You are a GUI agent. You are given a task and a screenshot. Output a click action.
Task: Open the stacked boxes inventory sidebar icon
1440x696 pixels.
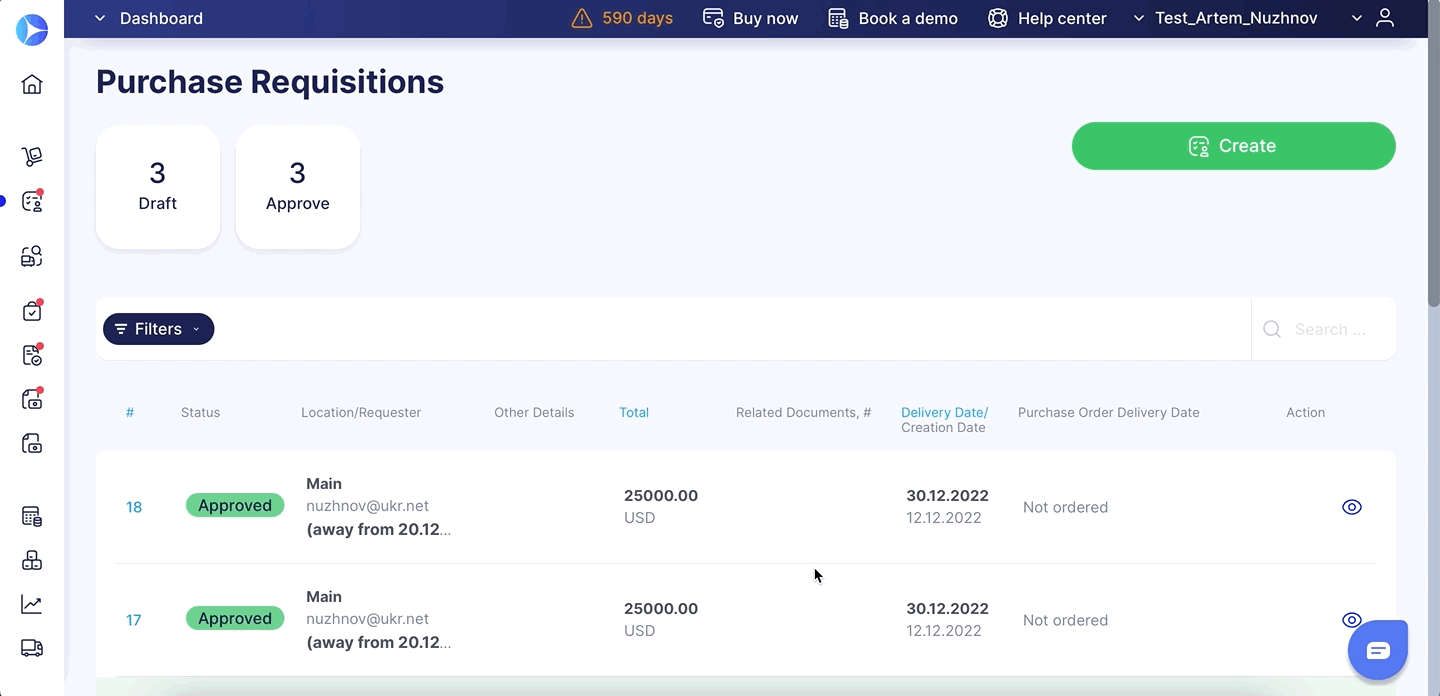[32, 561]
